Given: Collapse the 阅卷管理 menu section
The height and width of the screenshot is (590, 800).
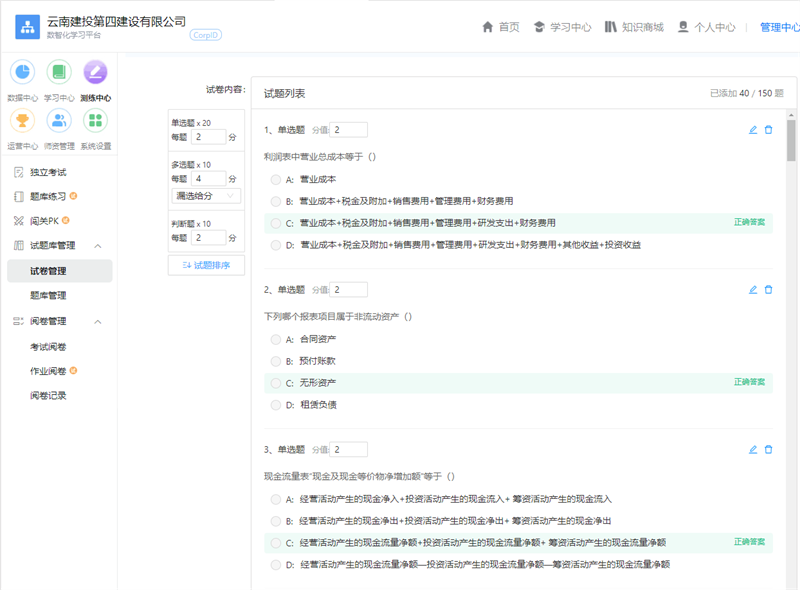Looking at the screenshot, I should (x=98, y=322).
